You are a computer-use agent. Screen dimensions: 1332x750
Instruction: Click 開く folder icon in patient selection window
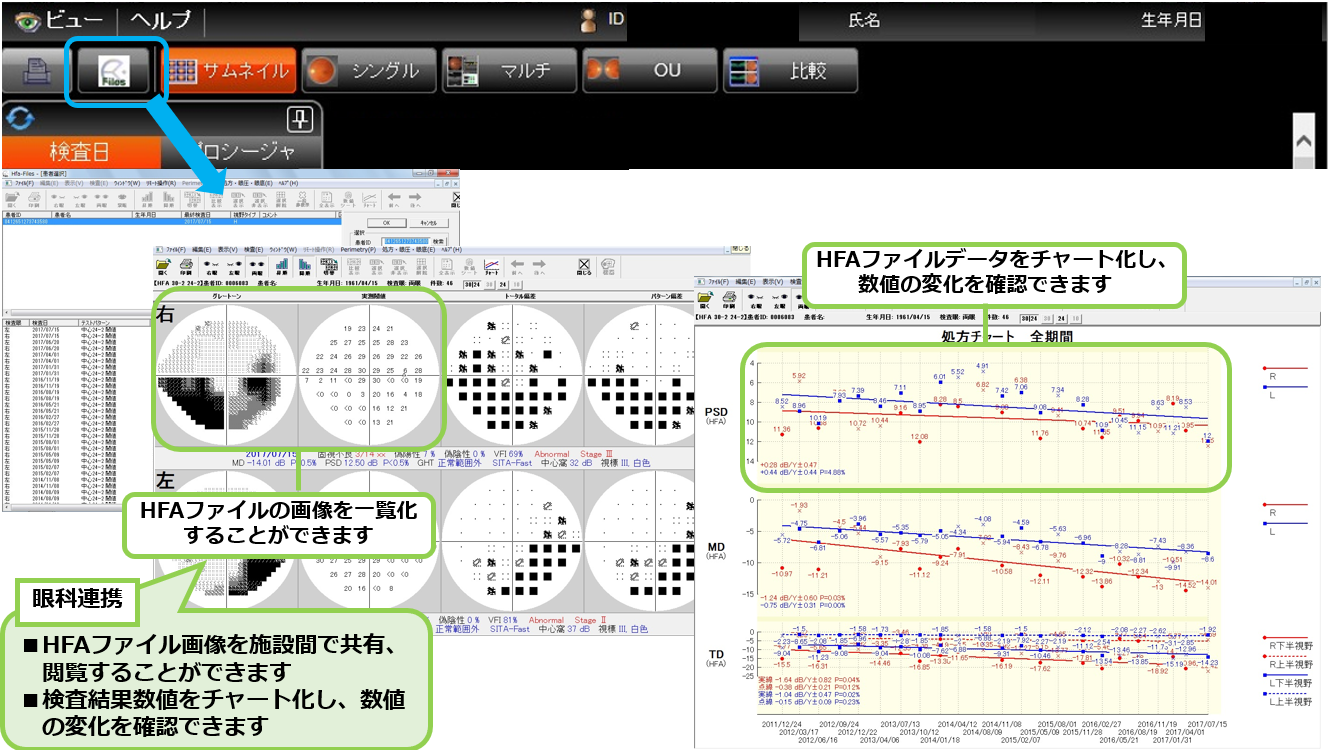pos(11,200)
